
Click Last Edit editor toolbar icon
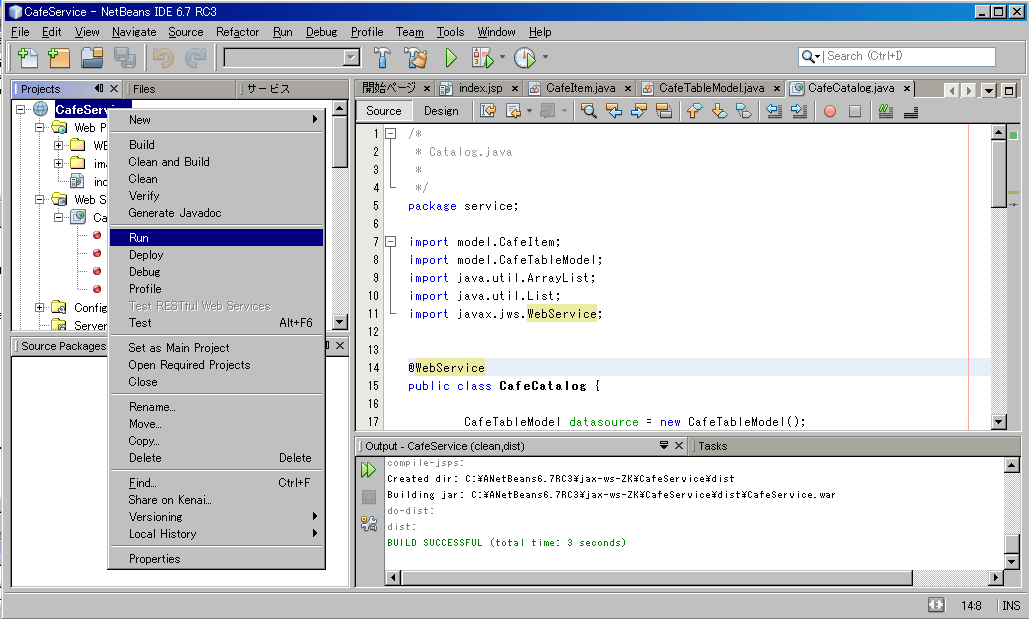[x=488, y=111]
